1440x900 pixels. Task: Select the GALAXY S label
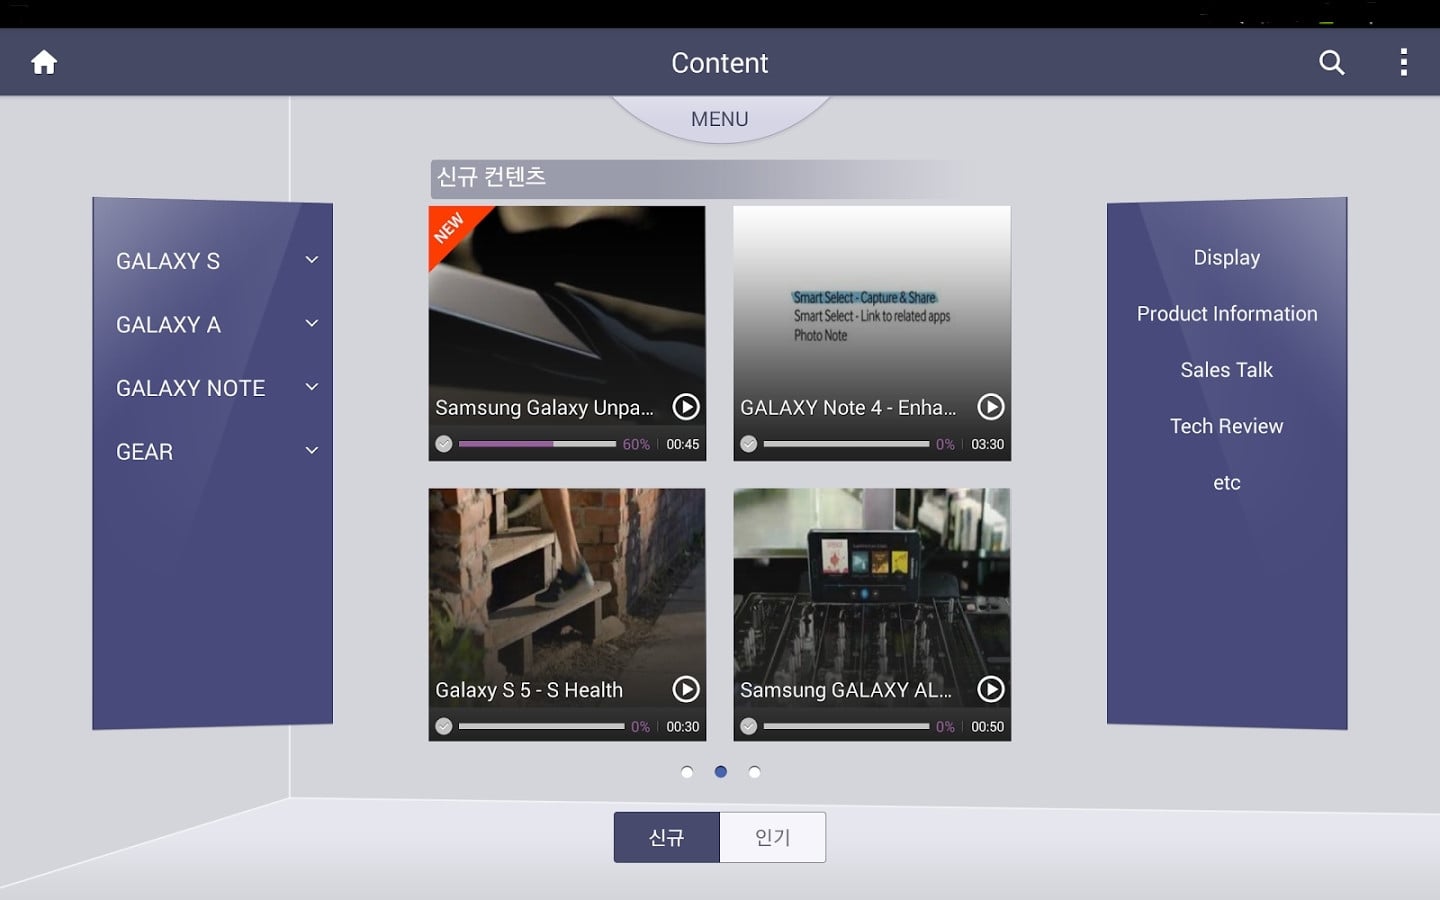[168, 261]
